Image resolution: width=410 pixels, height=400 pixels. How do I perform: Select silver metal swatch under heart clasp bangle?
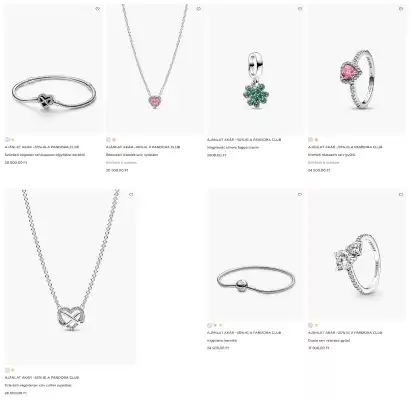pyautogui.click(x=8, y=140)
